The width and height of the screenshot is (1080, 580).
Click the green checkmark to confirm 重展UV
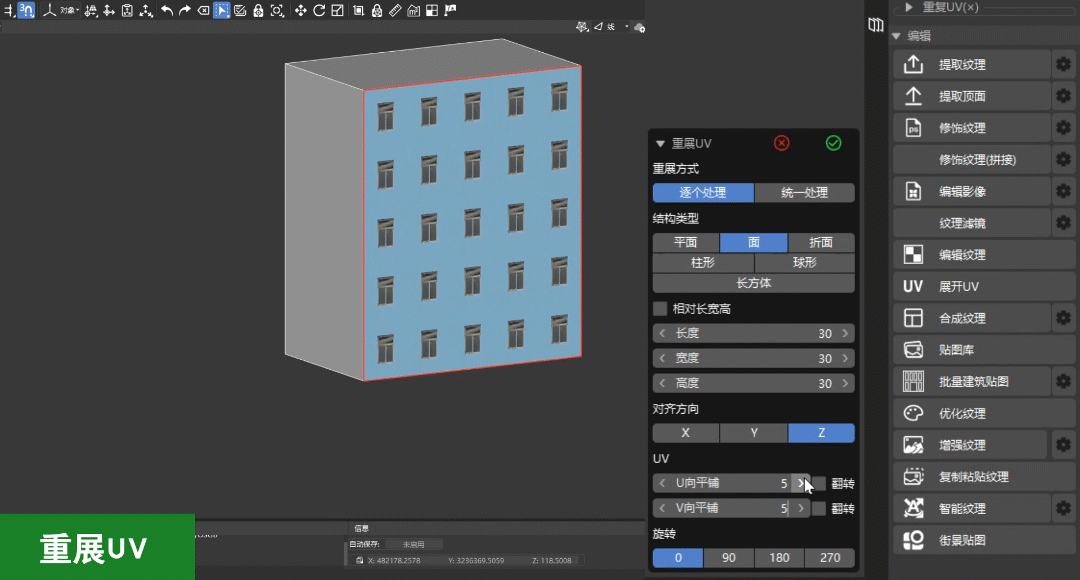click(x=833, y=143)
